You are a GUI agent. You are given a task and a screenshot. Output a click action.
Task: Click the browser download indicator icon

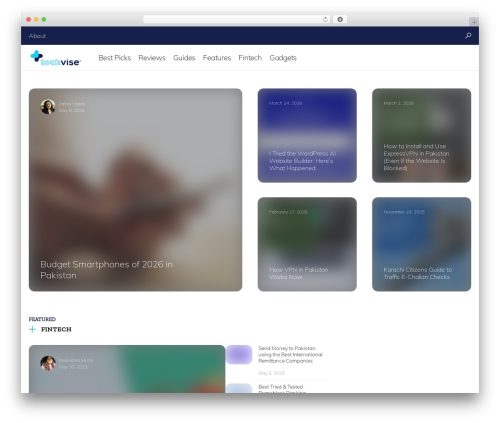pos(340,19)
